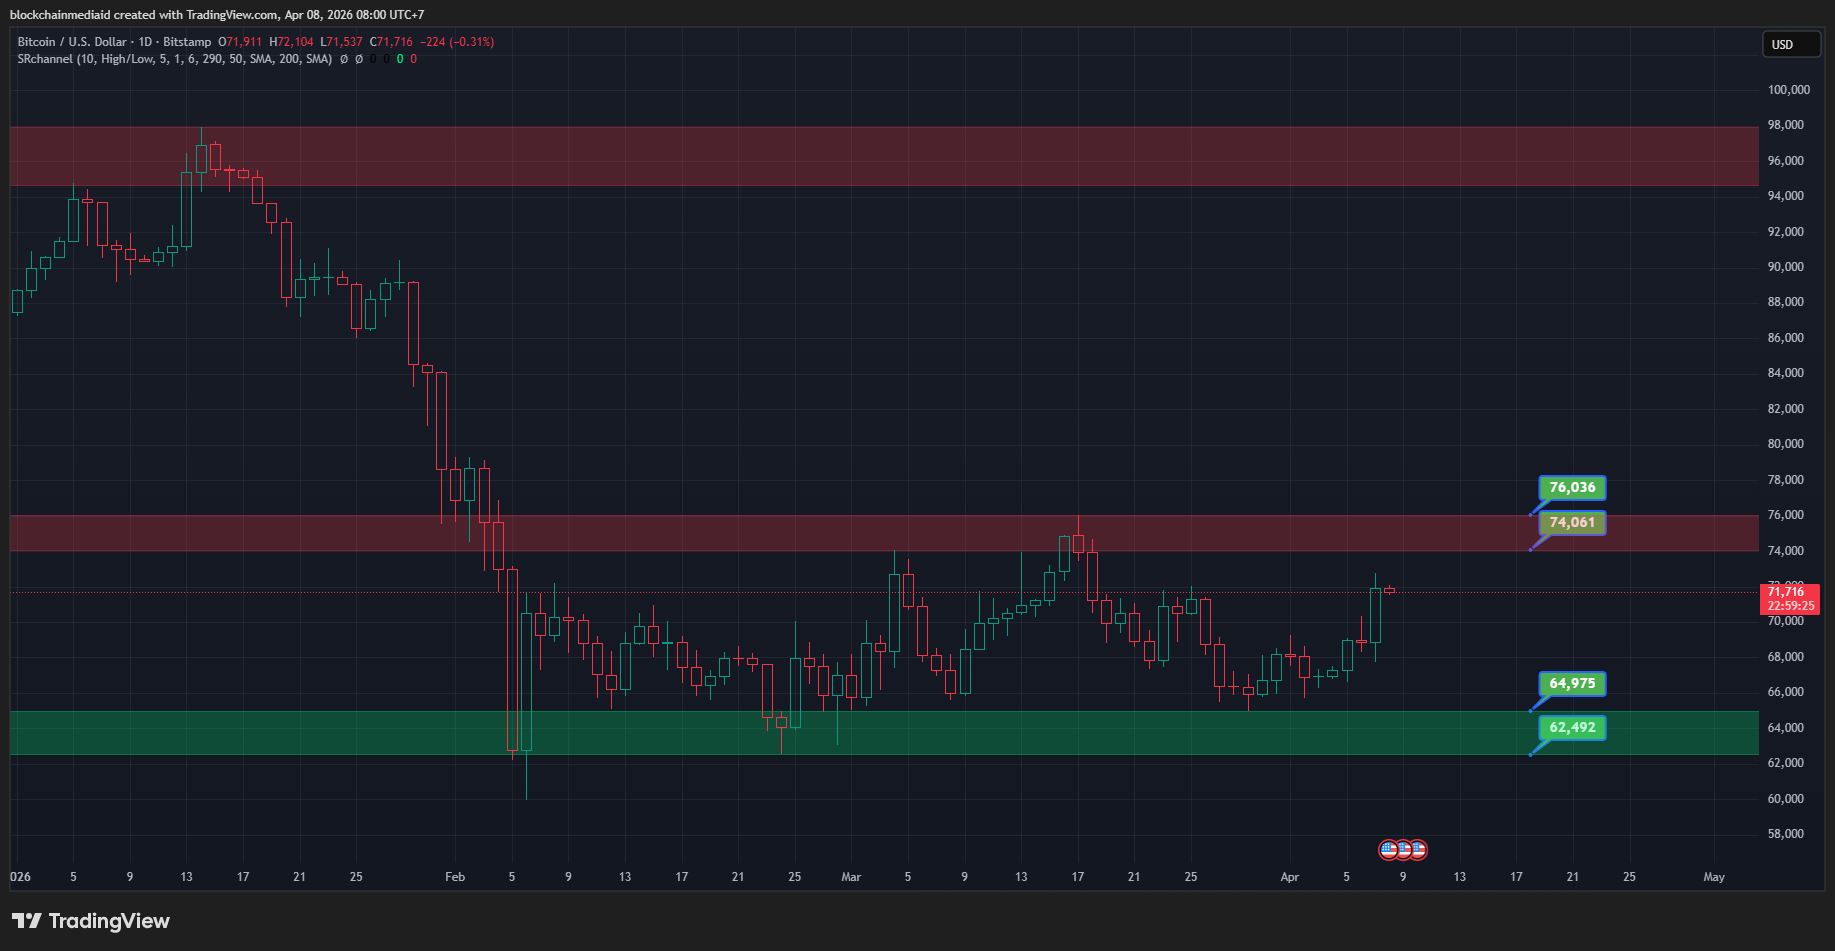
Task: Open the Bitstamp exchange selector
Action: pyautogui.click(x=187, y=41)
